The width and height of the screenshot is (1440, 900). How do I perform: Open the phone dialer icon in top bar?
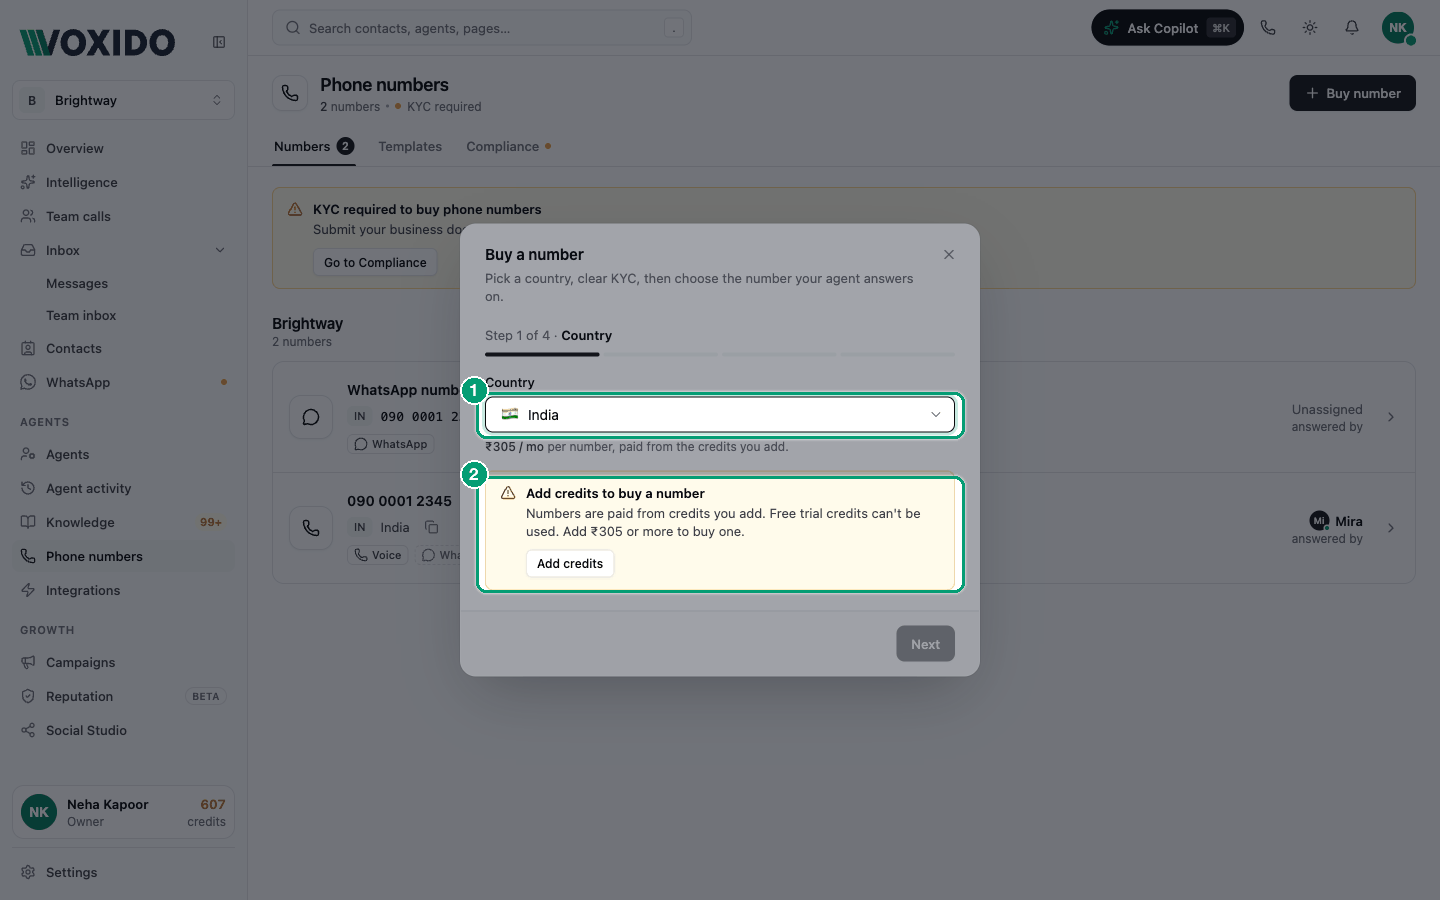[1268, 28]
